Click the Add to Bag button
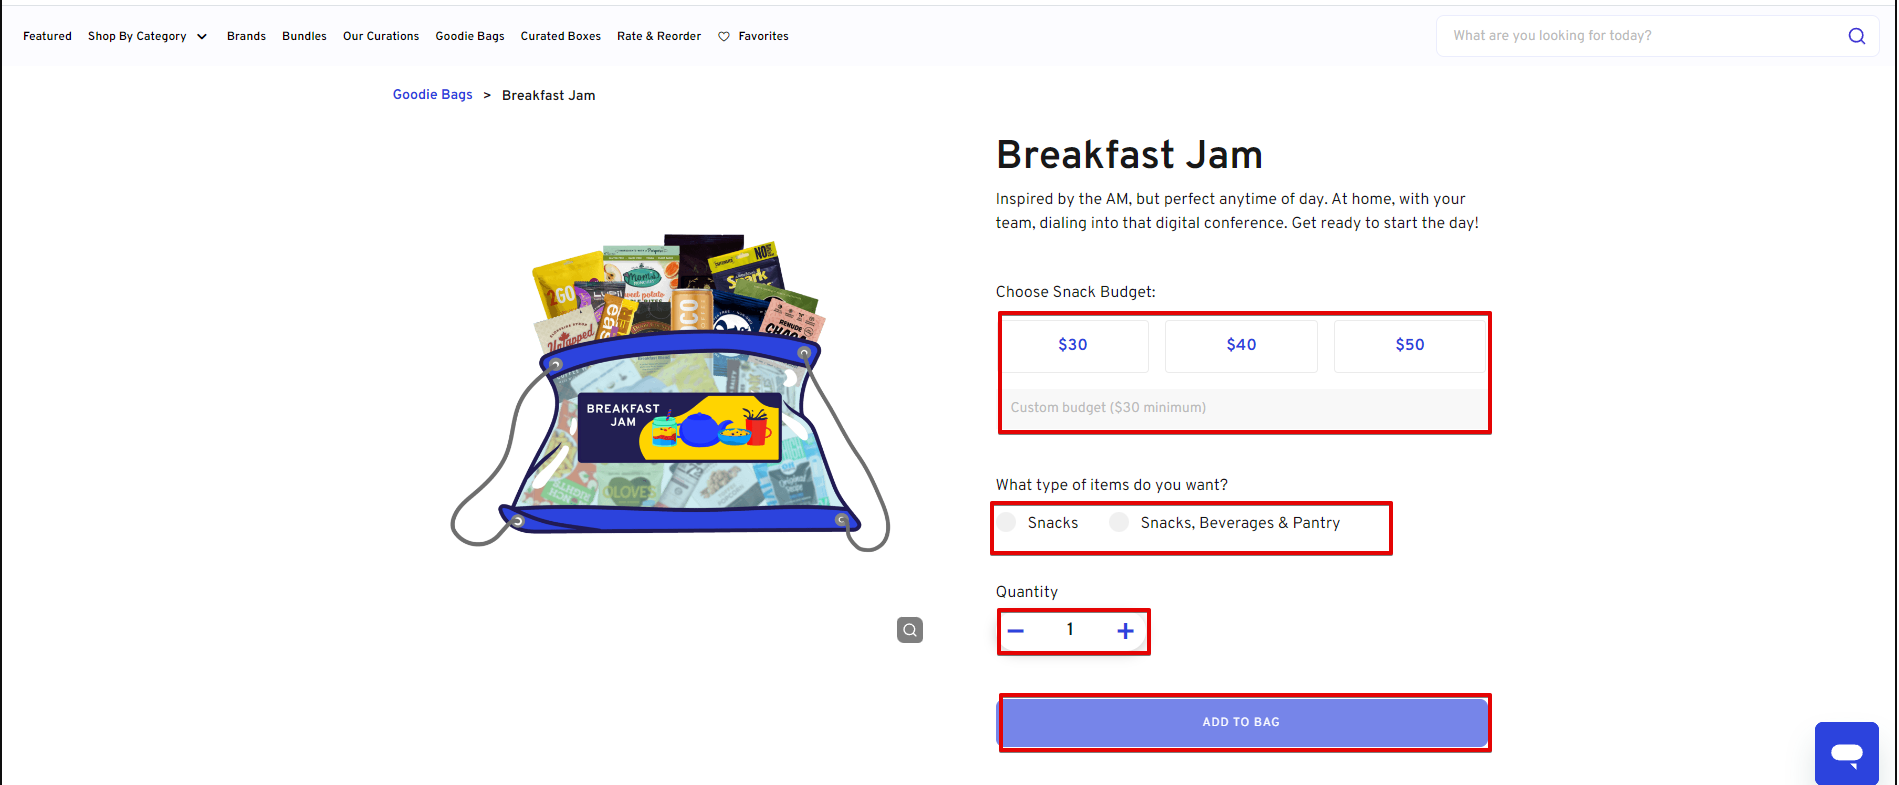 [1241, 722]
